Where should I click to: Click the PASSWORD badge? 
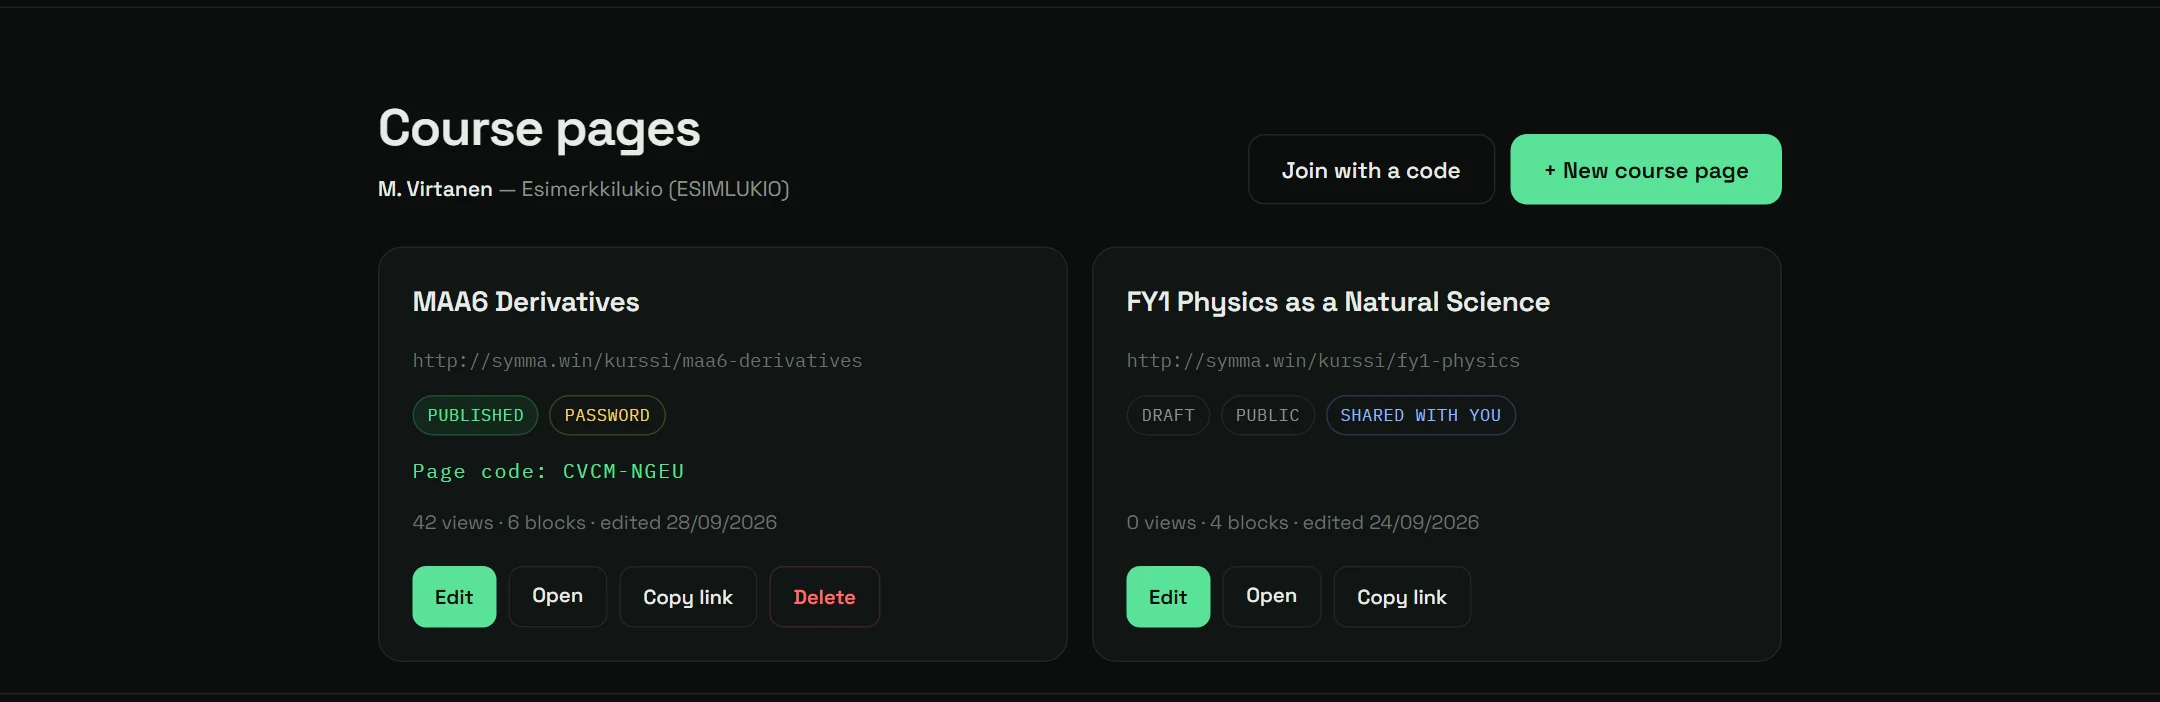607,415
